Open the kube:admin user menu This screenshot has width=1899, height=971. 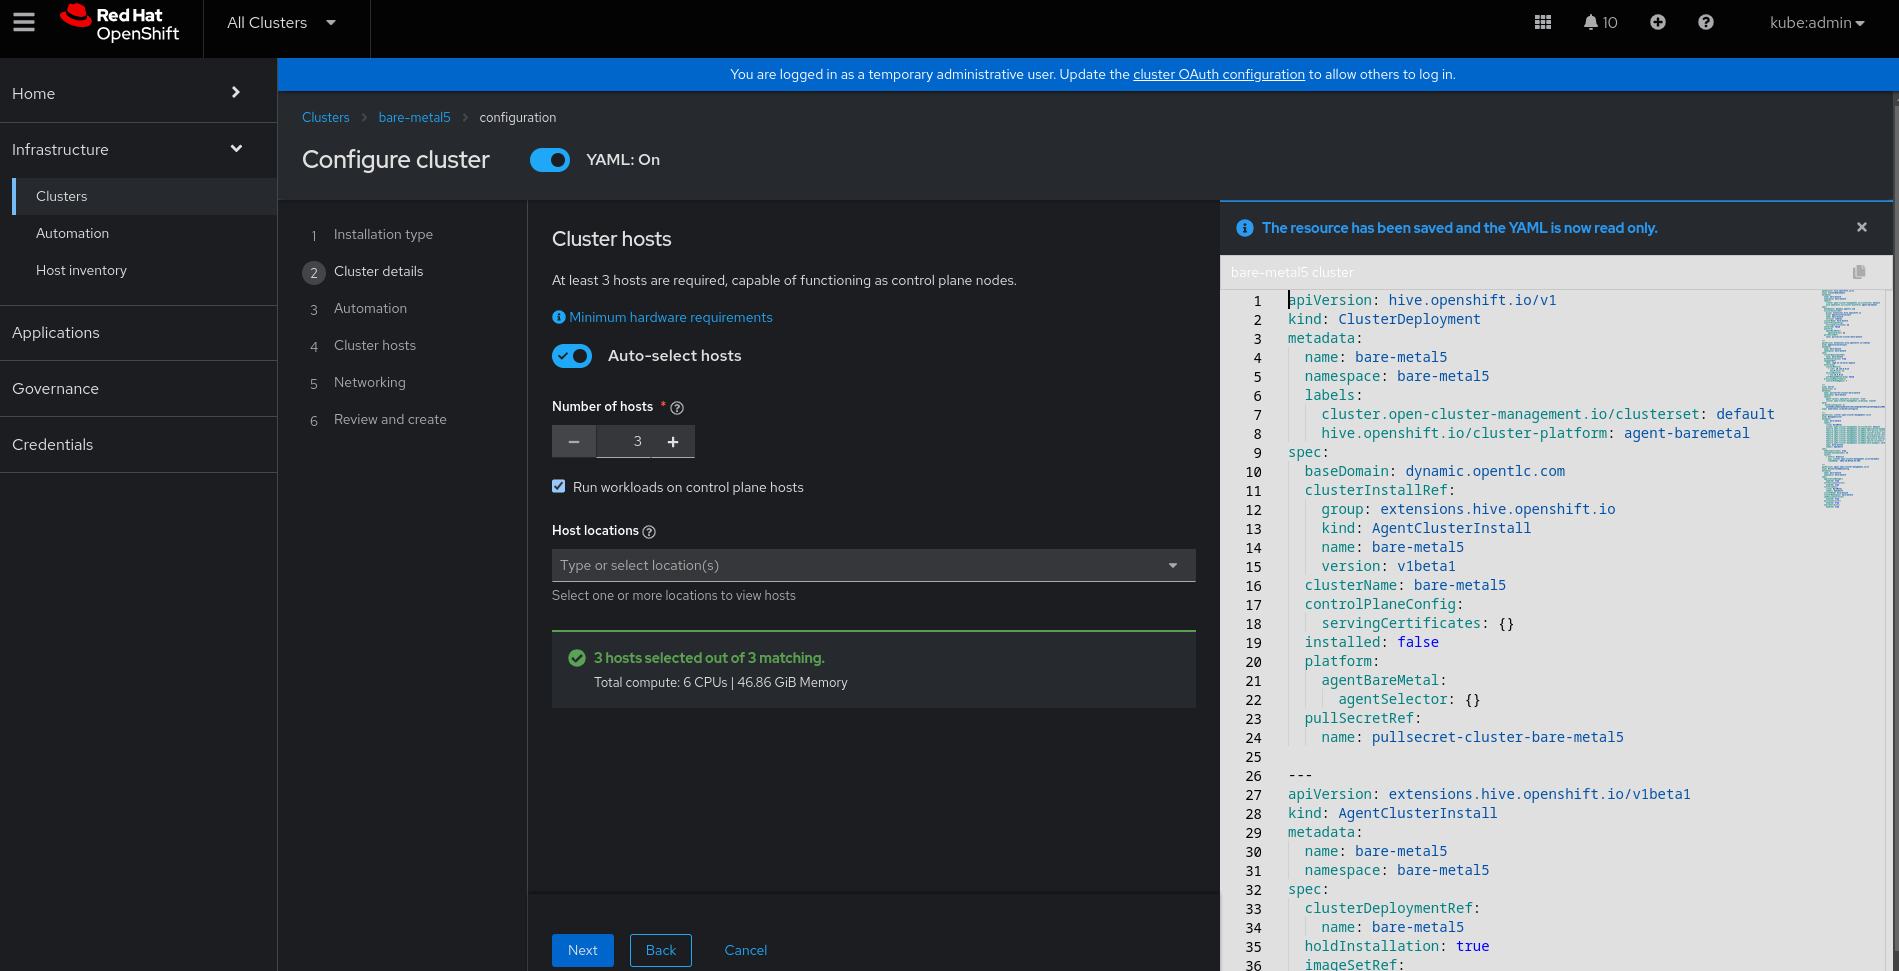tap(1816, 23)
